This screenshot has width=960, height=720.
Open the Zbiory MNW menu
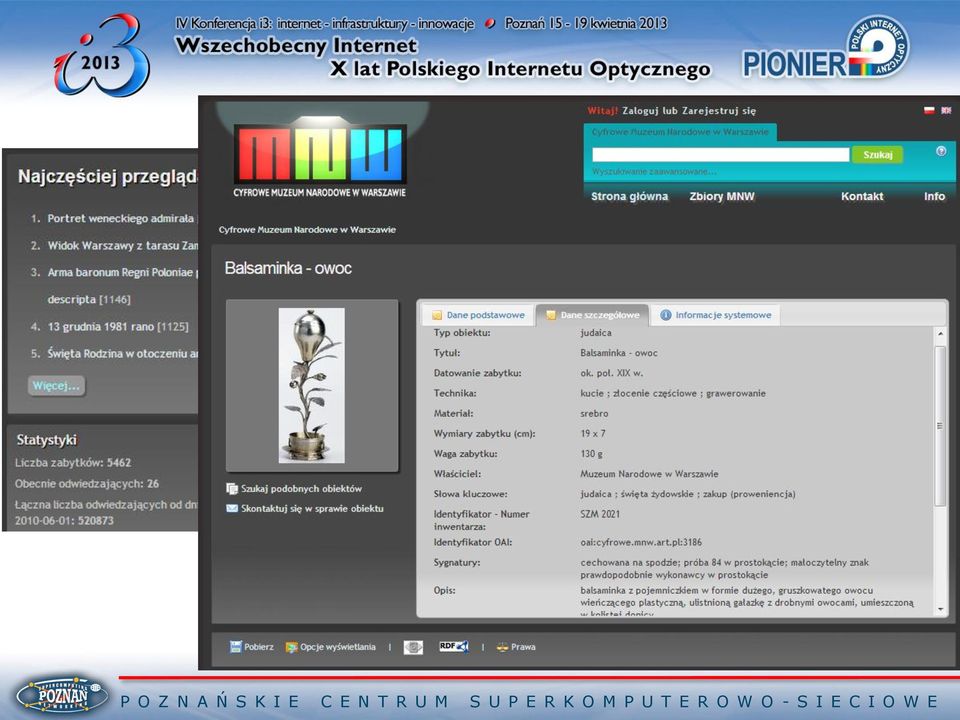point(722,196)
